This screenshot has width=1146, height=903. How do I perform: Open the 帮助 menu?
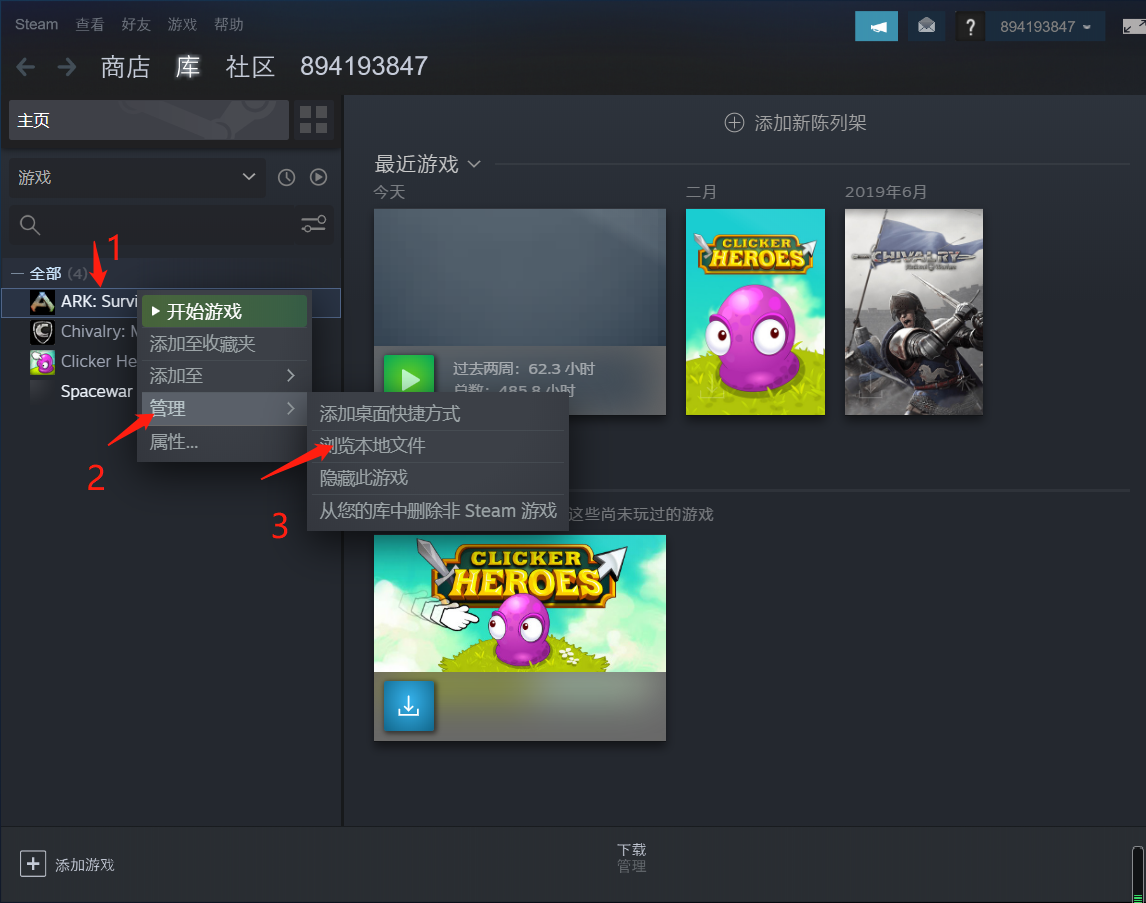point(229,25)
